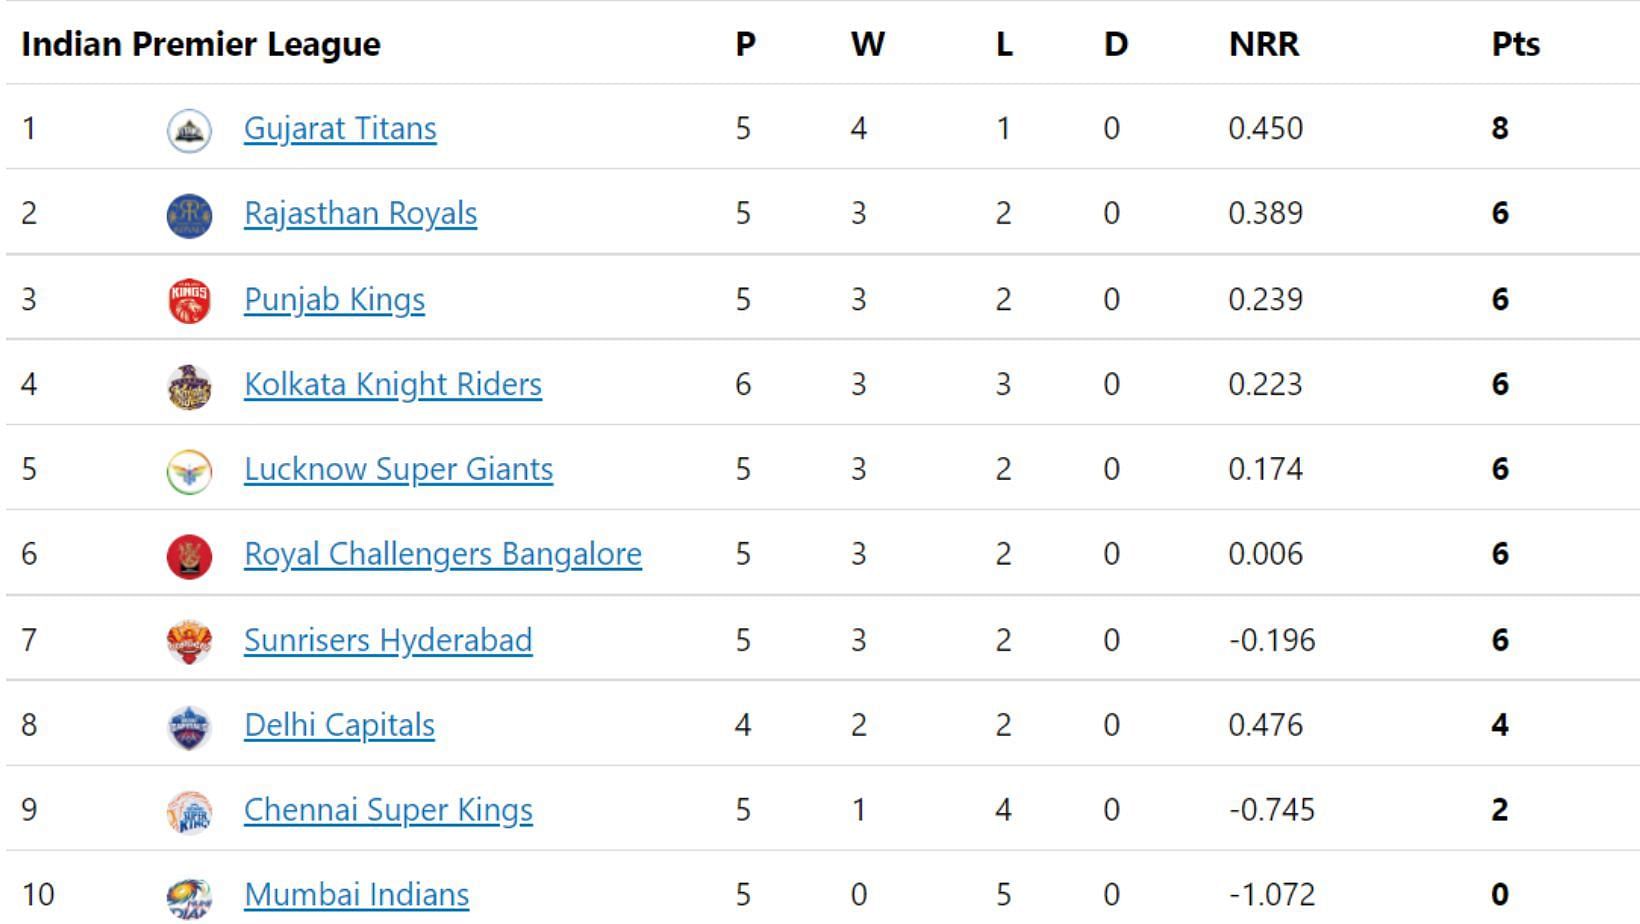Click the Sunrisers Hyderabad logo

[189, 641]
